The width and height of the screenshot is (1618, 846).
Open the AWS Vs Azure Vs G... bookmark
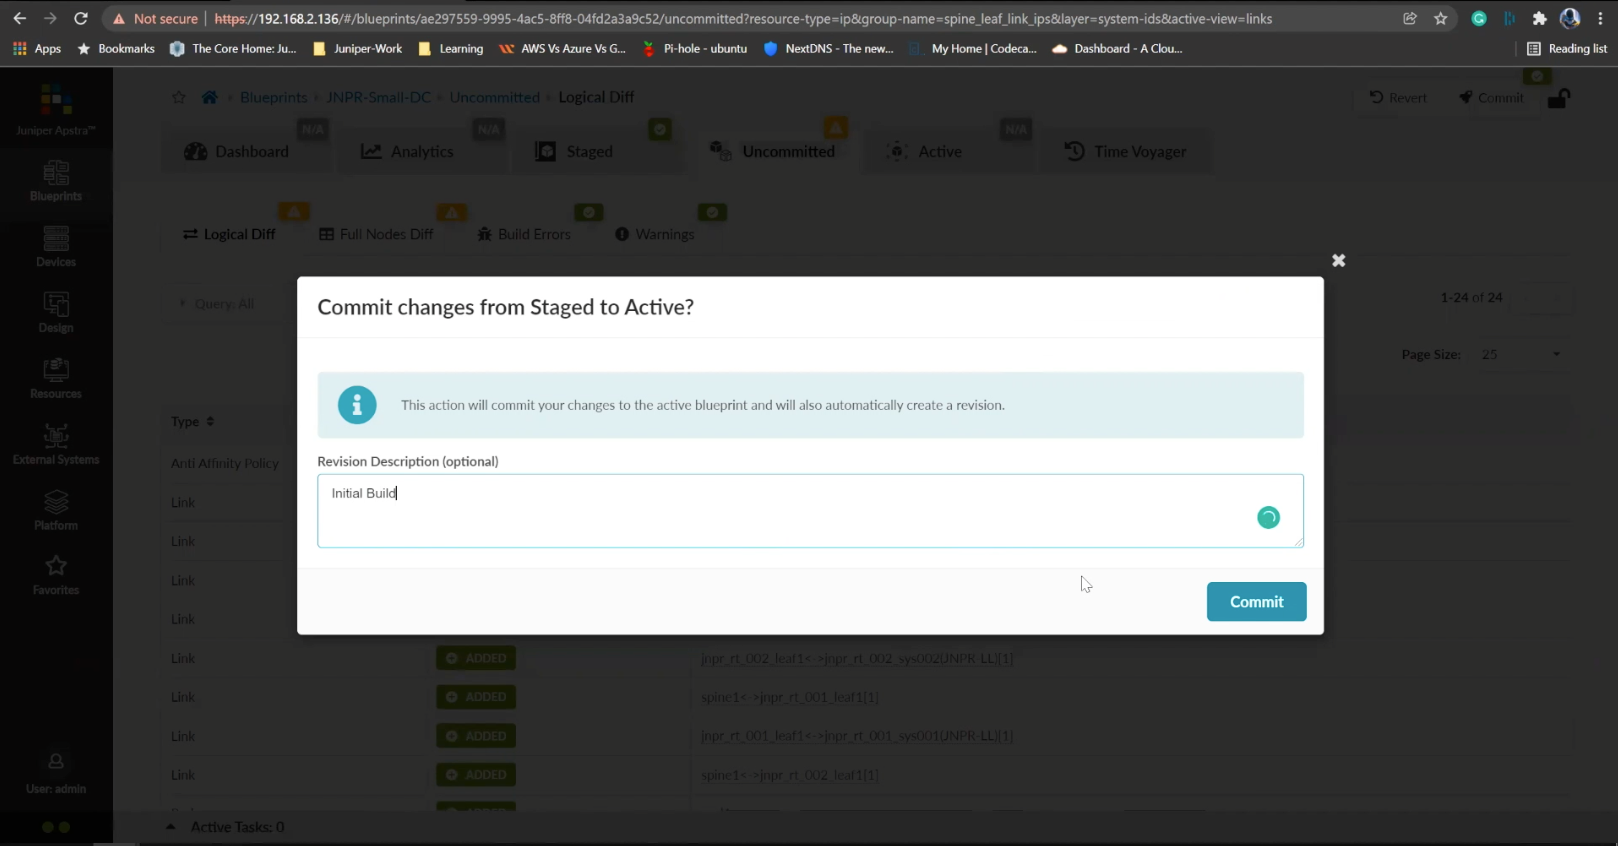pos(562,48)
